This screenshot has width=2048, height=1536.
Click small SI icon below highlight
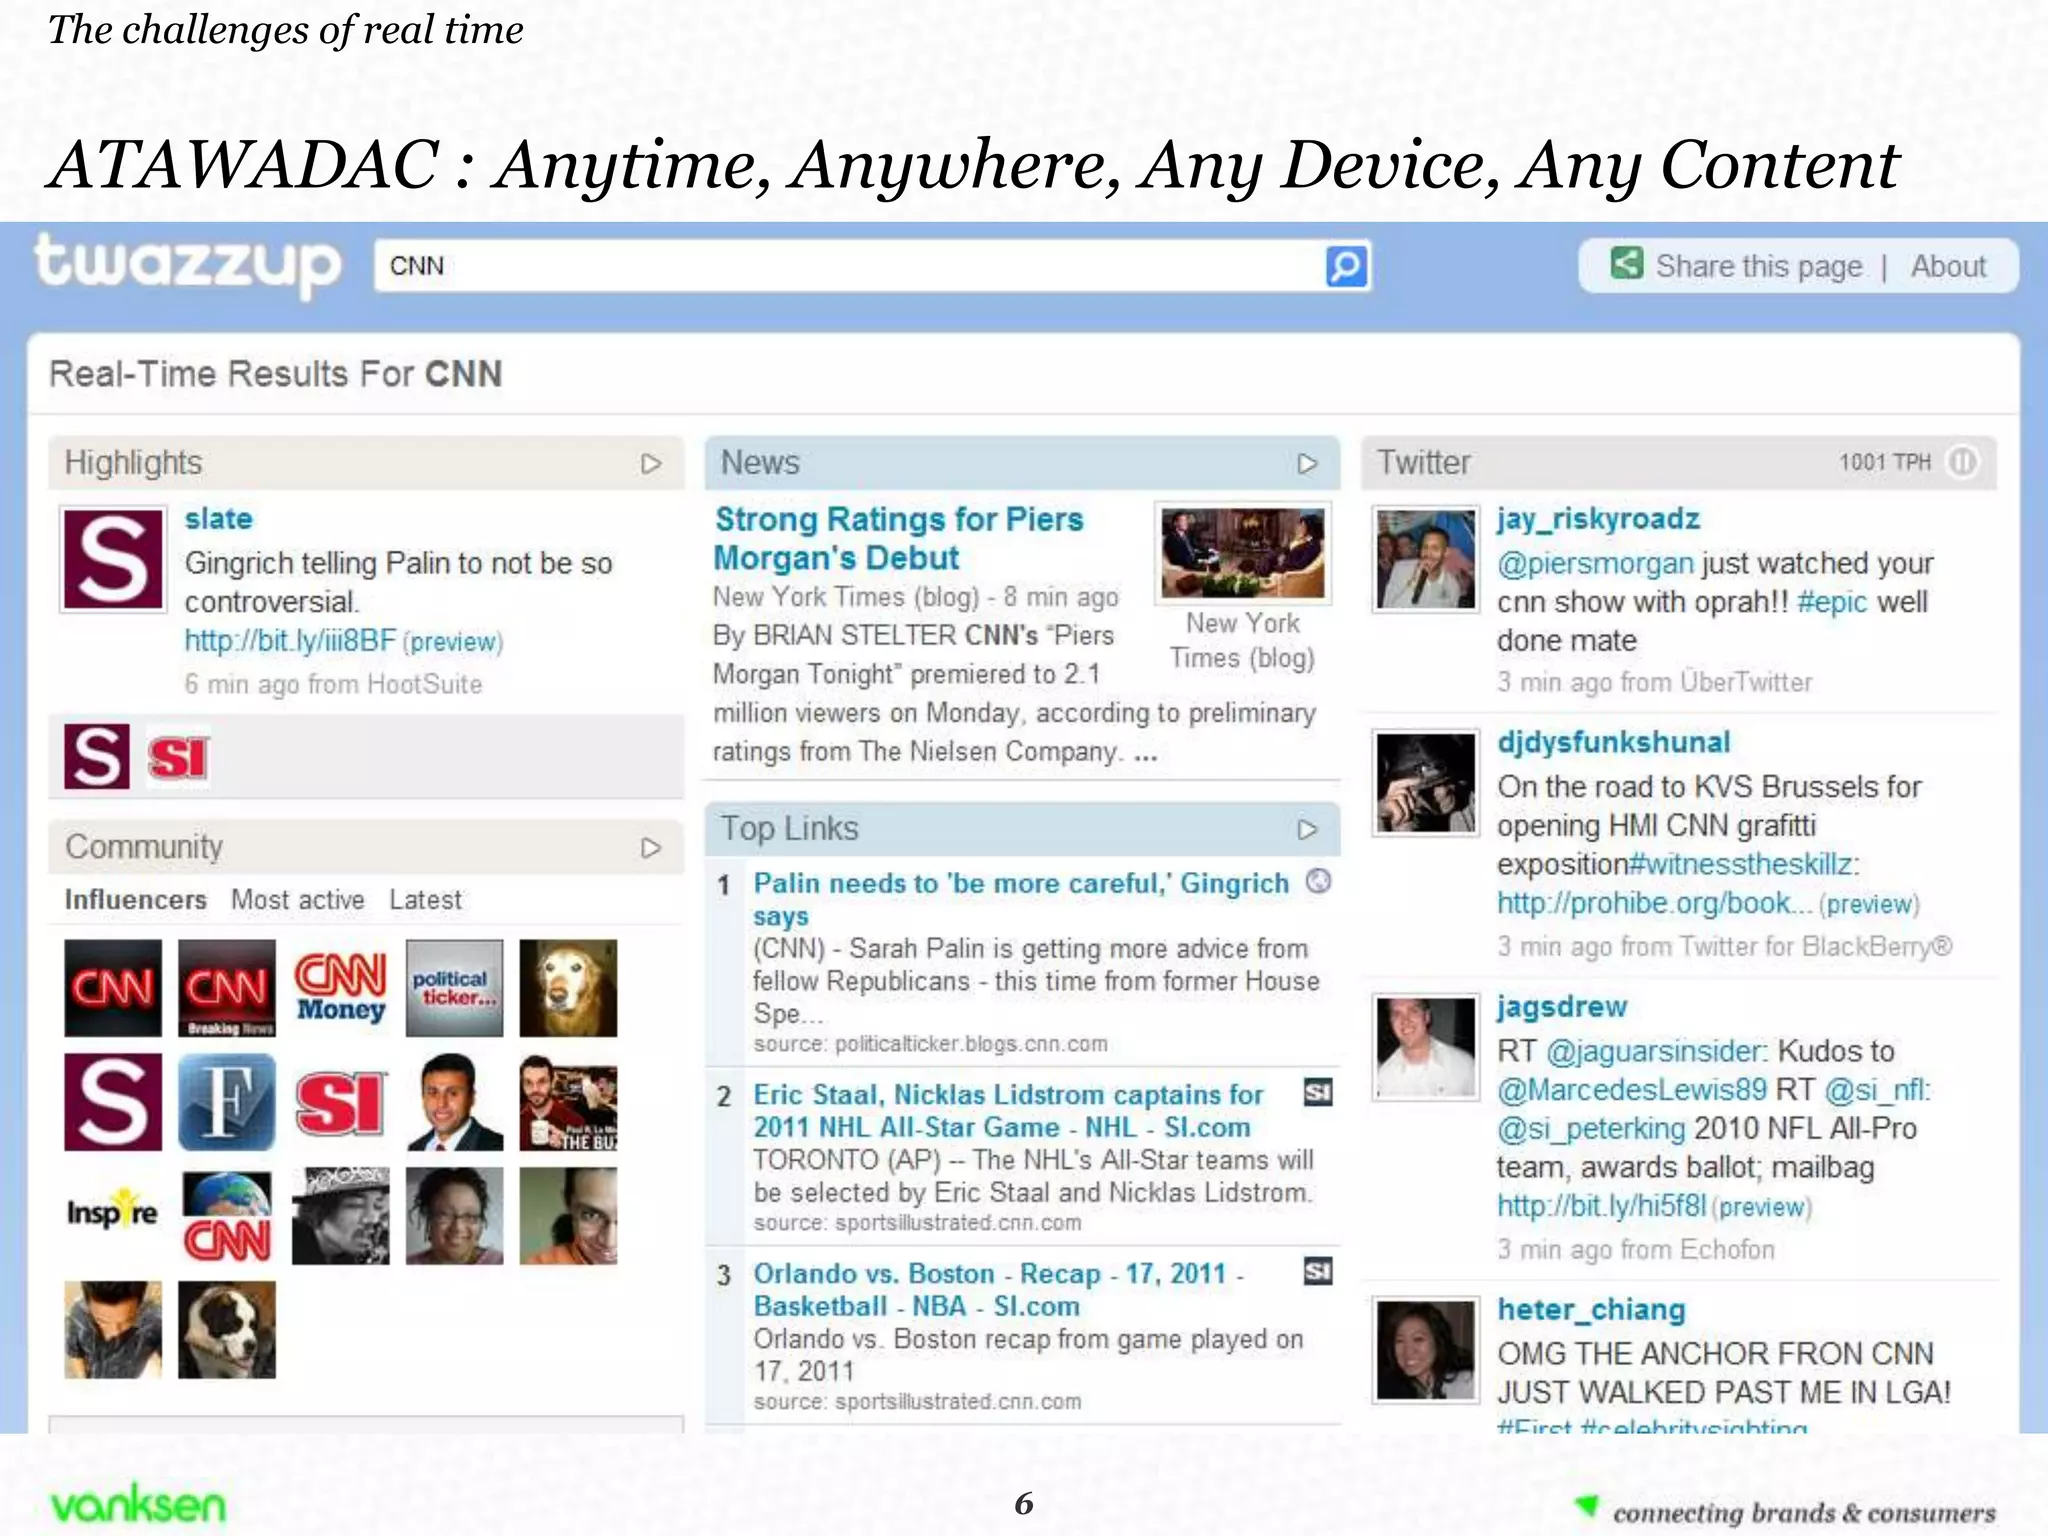(x=178, y=757)
